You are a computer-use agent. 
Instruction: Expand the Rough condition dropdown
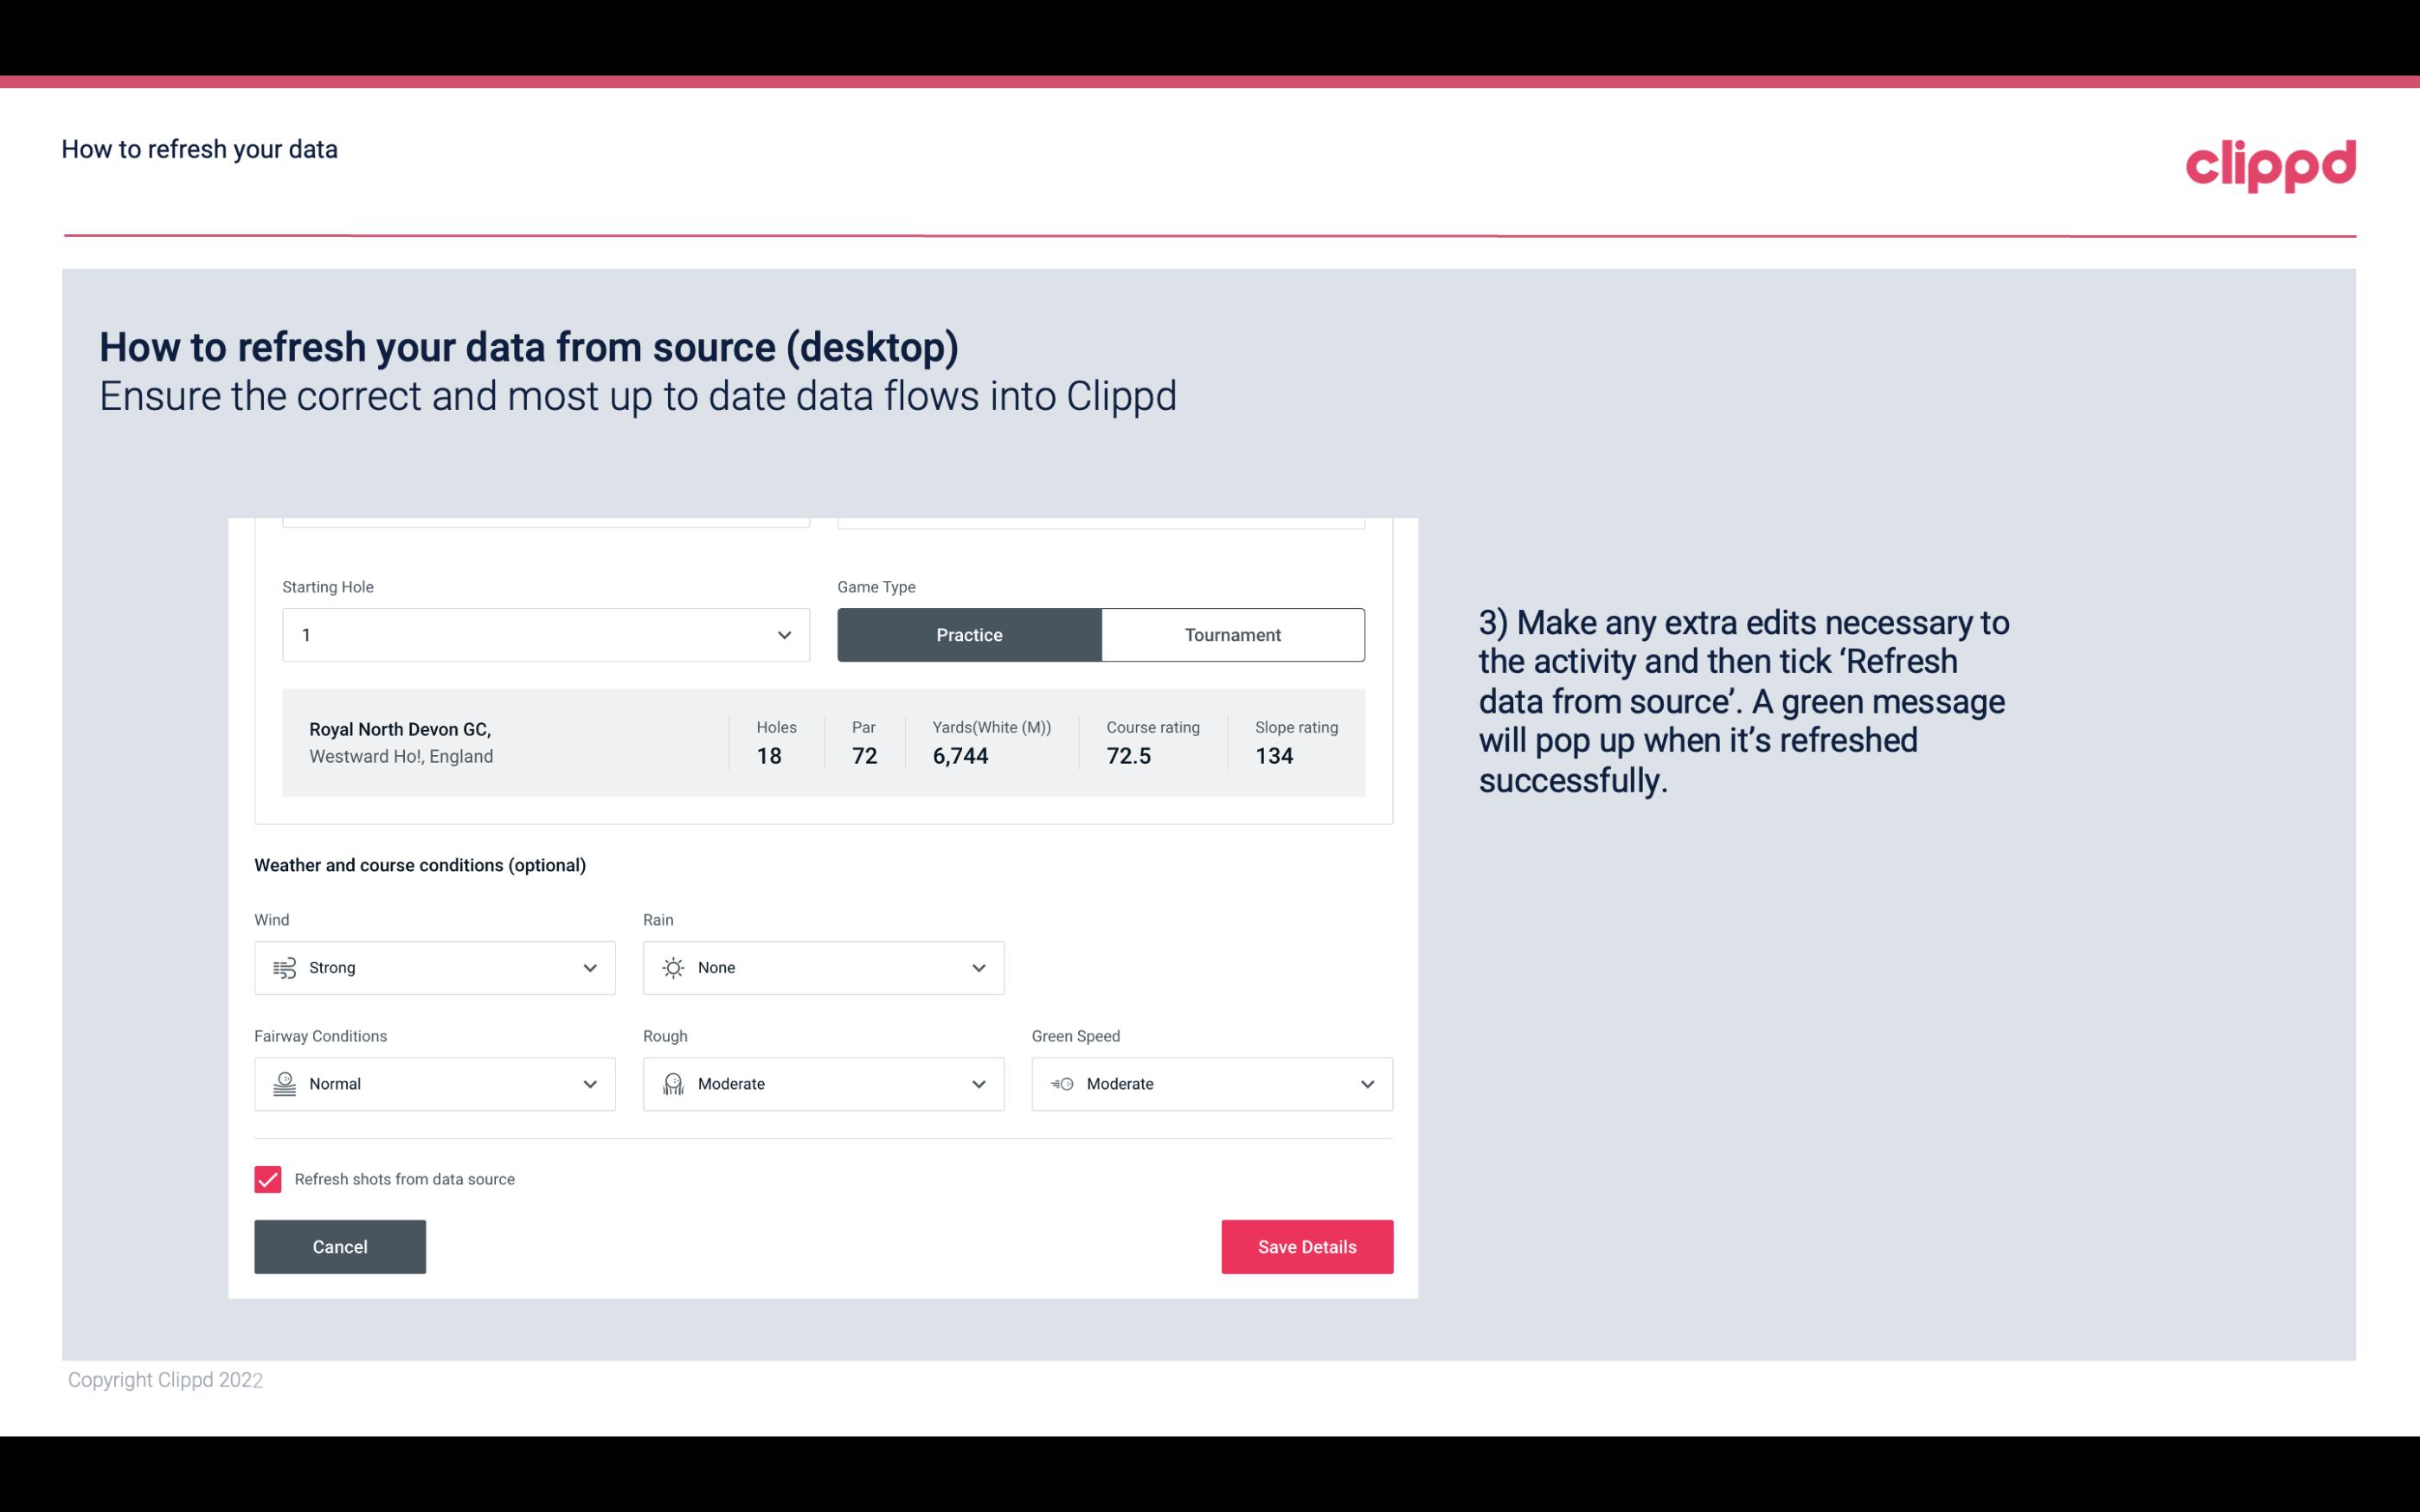click(x=978, y=1084)
